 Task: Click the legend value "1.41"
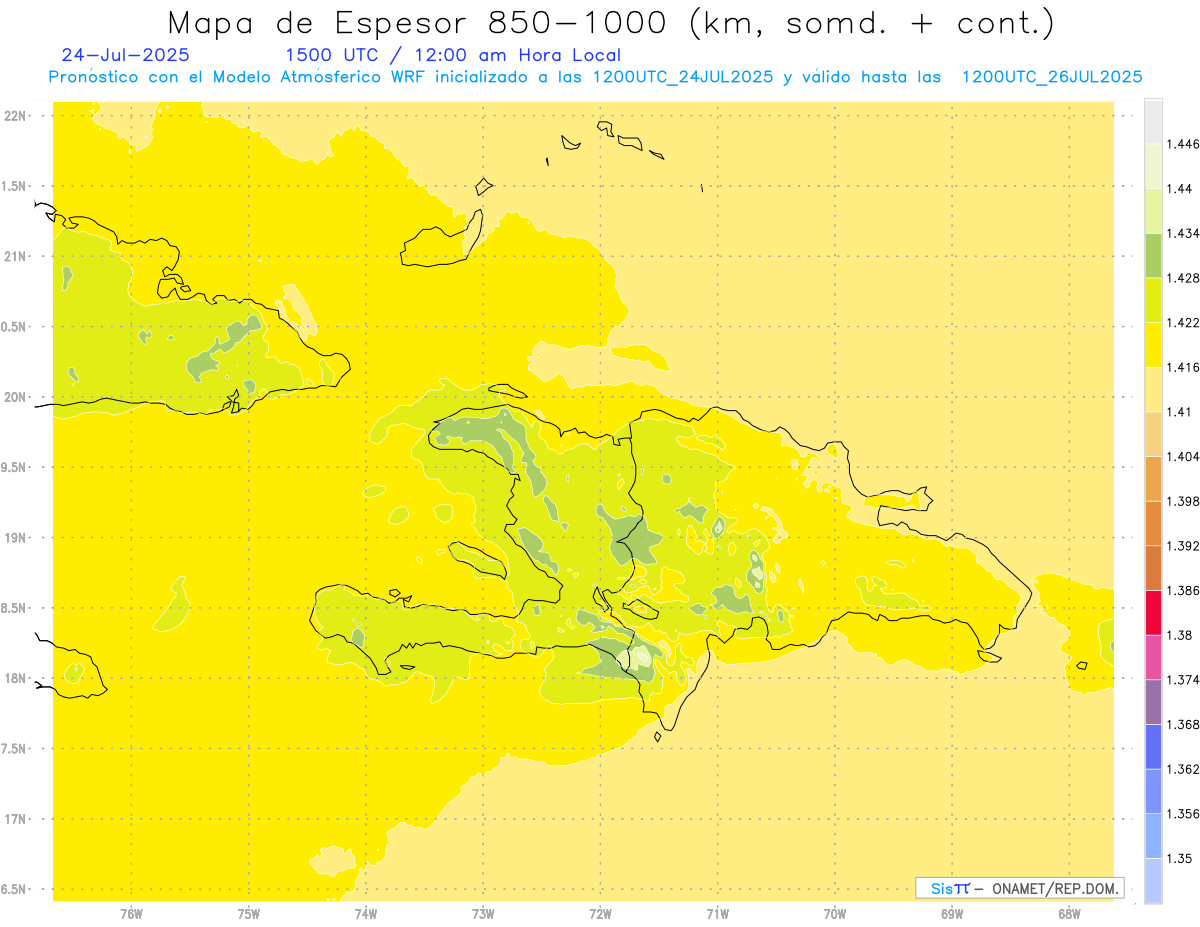pyautogui.click(x=1177, y=412)
